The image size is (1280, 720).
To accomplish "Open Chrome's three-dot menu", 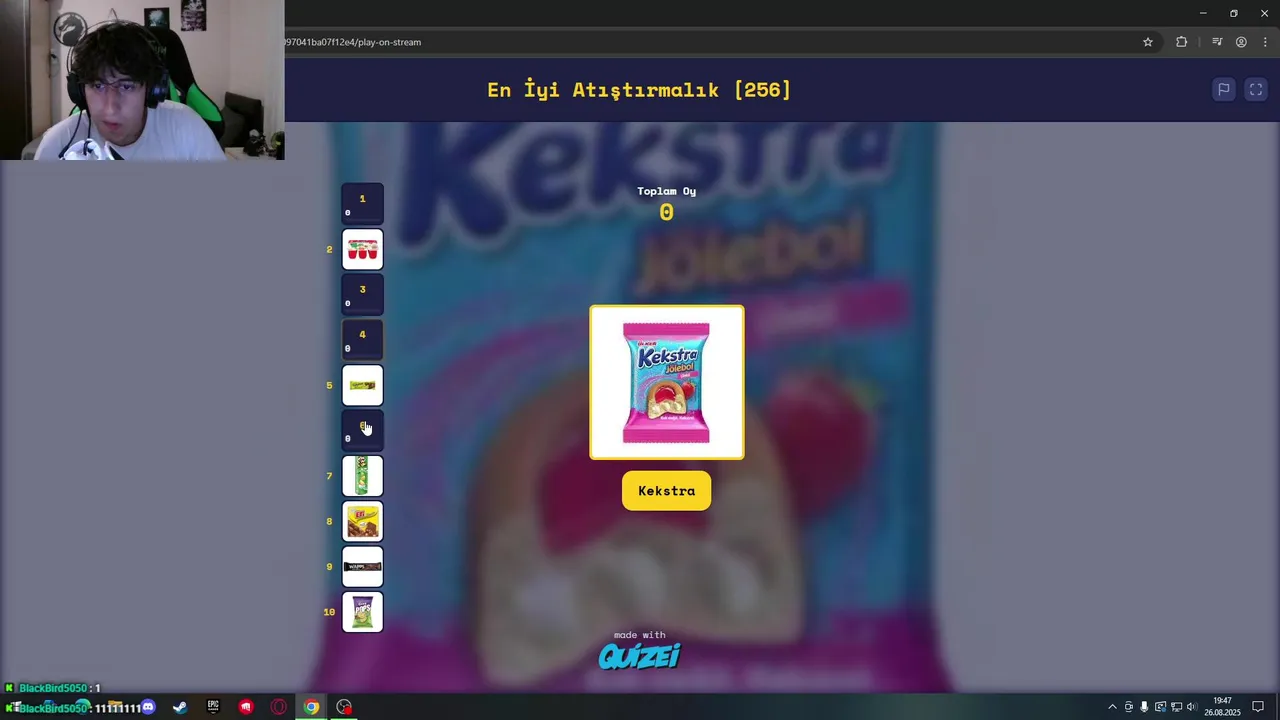I will [x=1265, y=42].
